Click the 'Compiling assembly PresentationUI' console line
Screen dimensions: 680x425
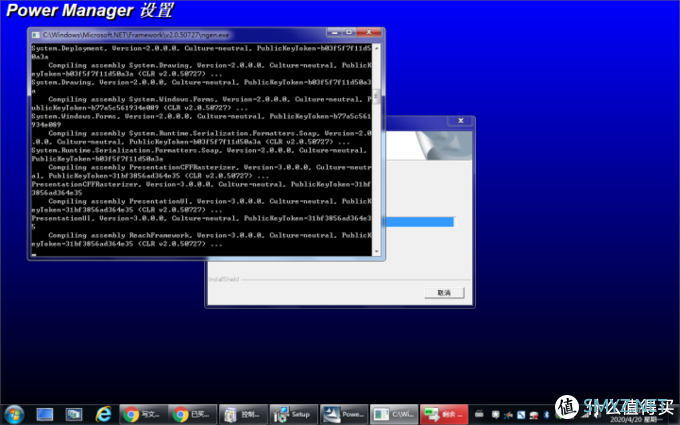click(210, 201)
